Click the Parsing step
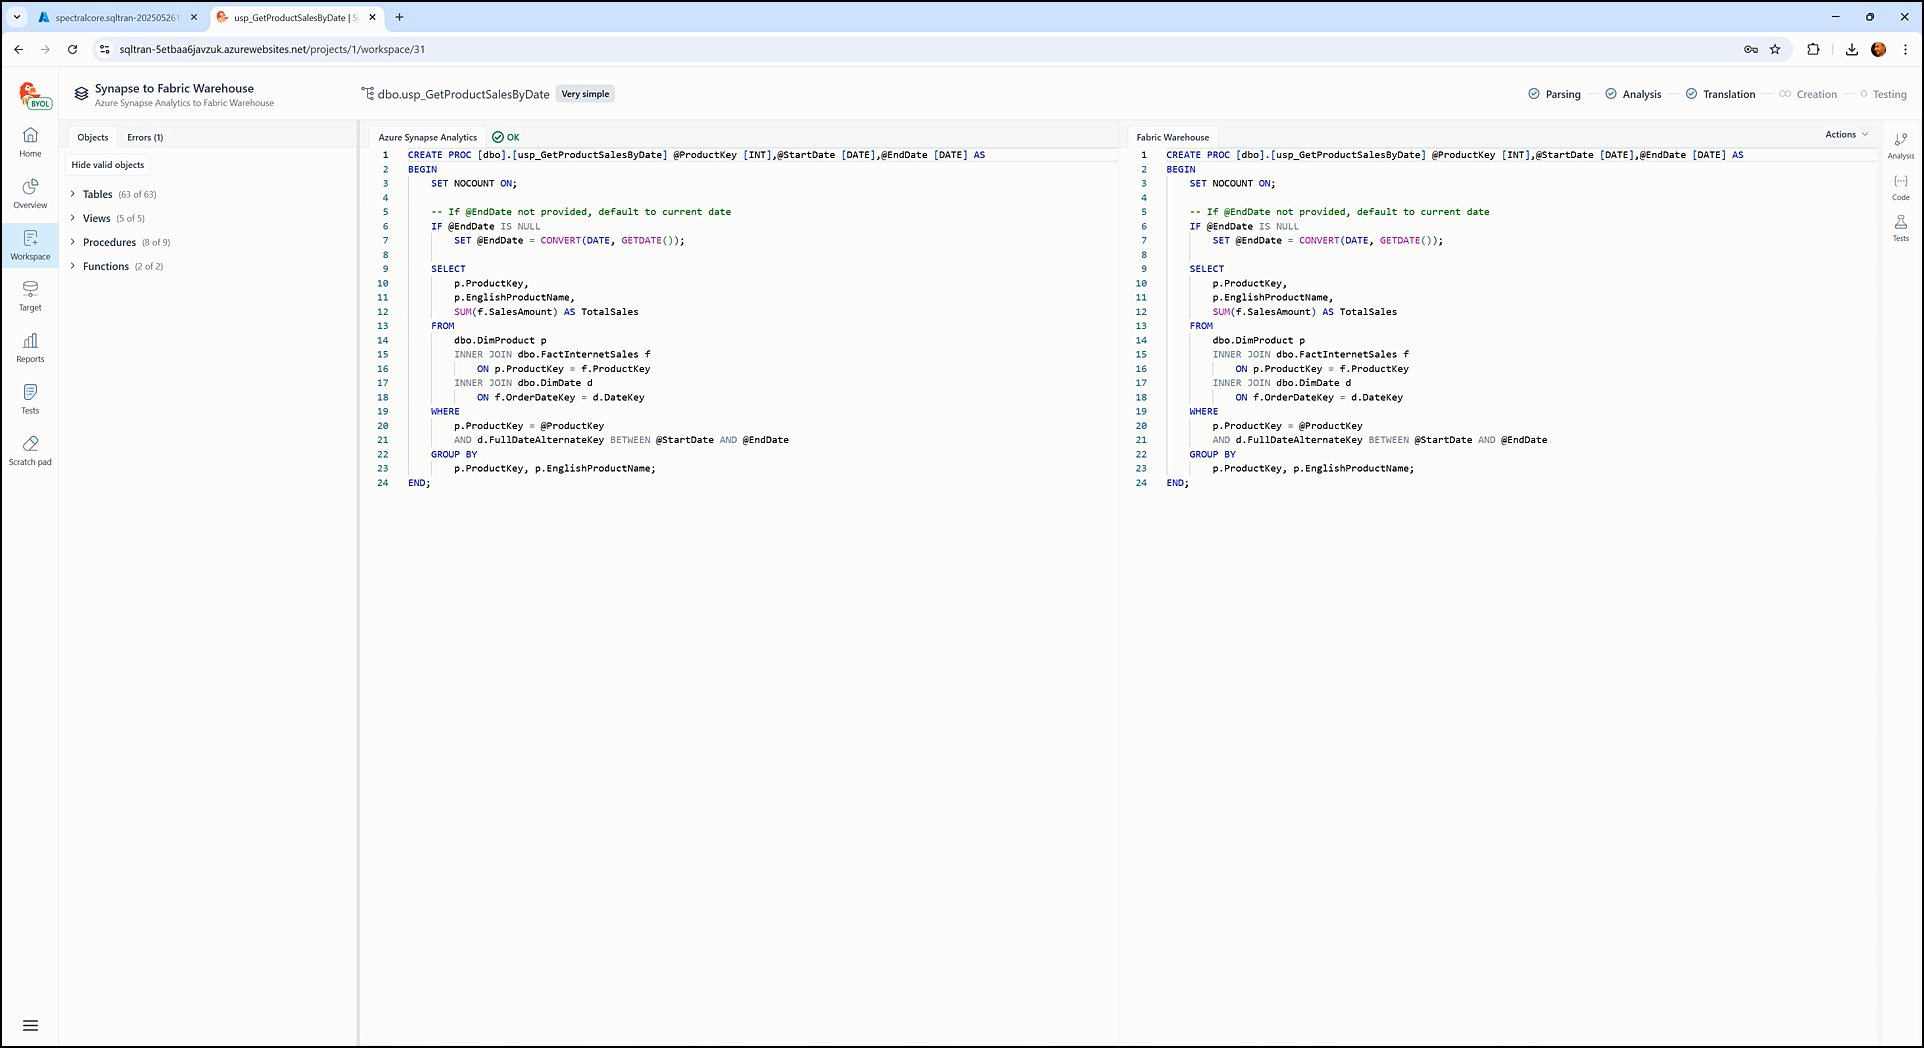 point(1554,94)
